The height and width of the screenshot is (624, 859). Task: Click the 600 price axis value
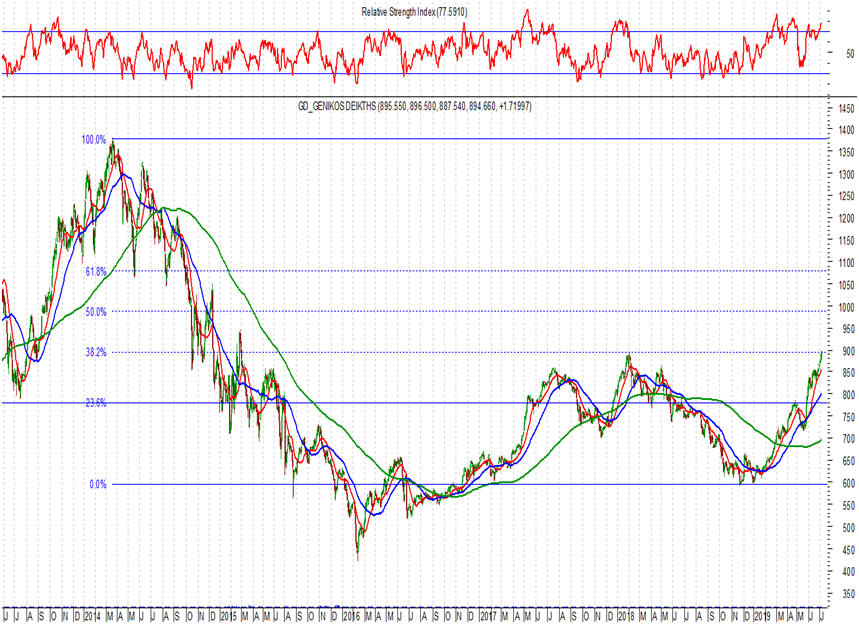[x=848, y=484]
